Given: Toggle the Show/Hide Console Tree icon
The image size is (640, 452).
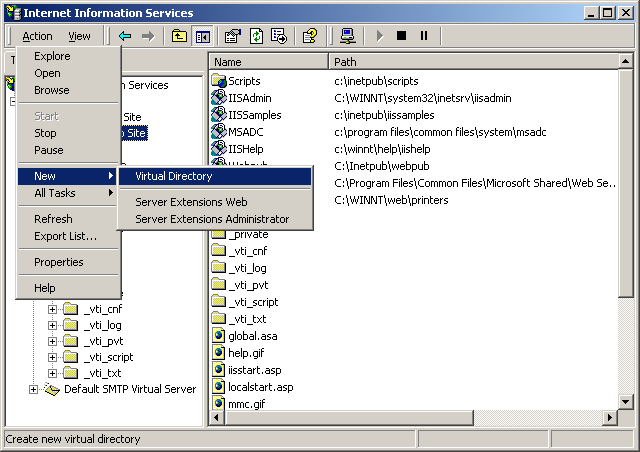Looking at the screenshot, I should click(x=203, y=36).
